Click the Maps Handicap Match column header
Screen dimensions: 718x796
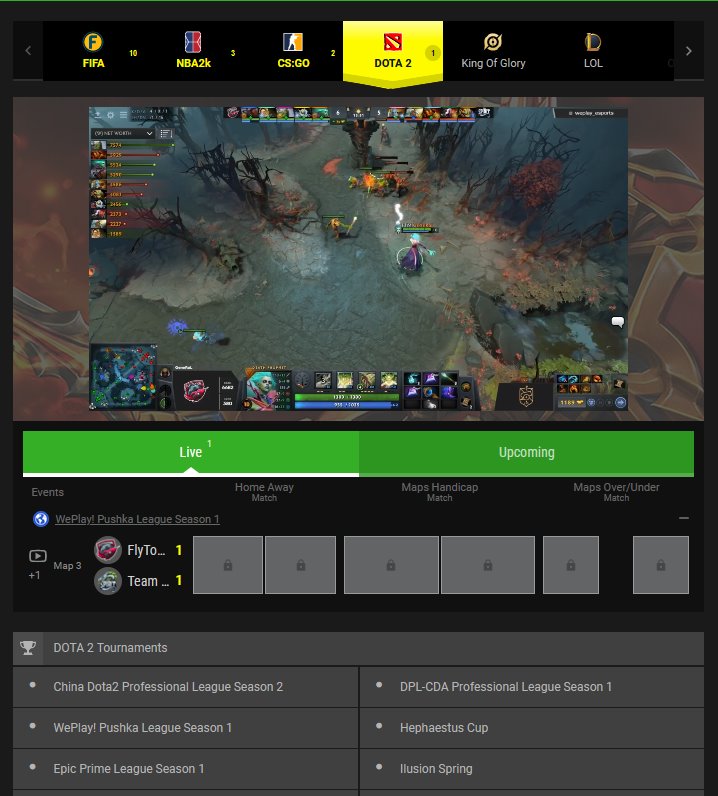click(440, 492)
